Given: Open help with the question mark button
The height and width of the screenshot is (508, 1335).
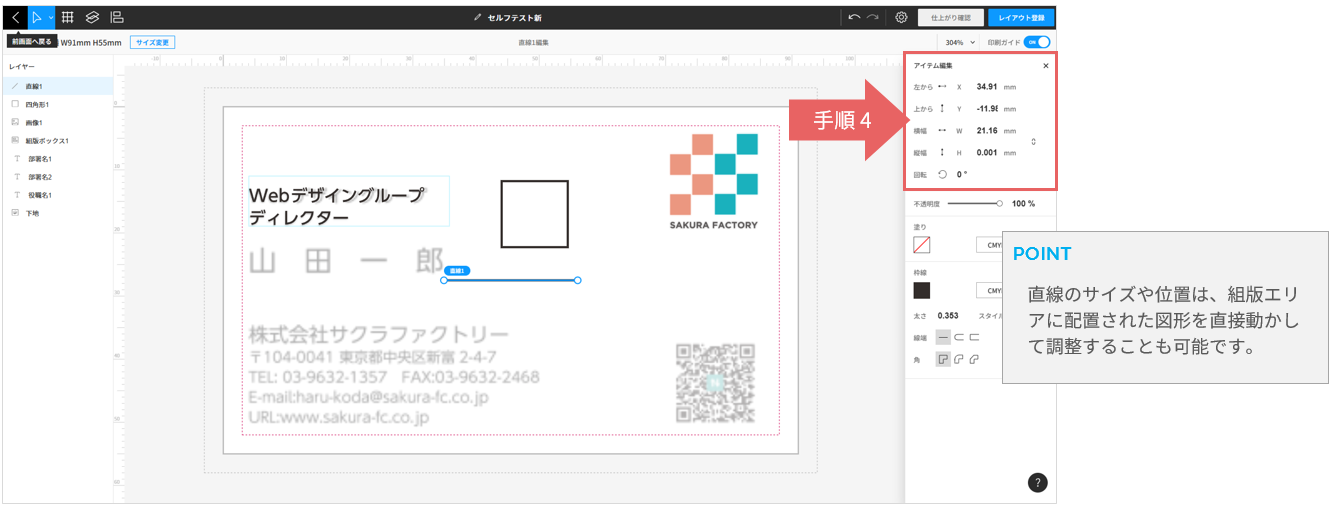Looking at the screenshot, I should pos(1038,483).
